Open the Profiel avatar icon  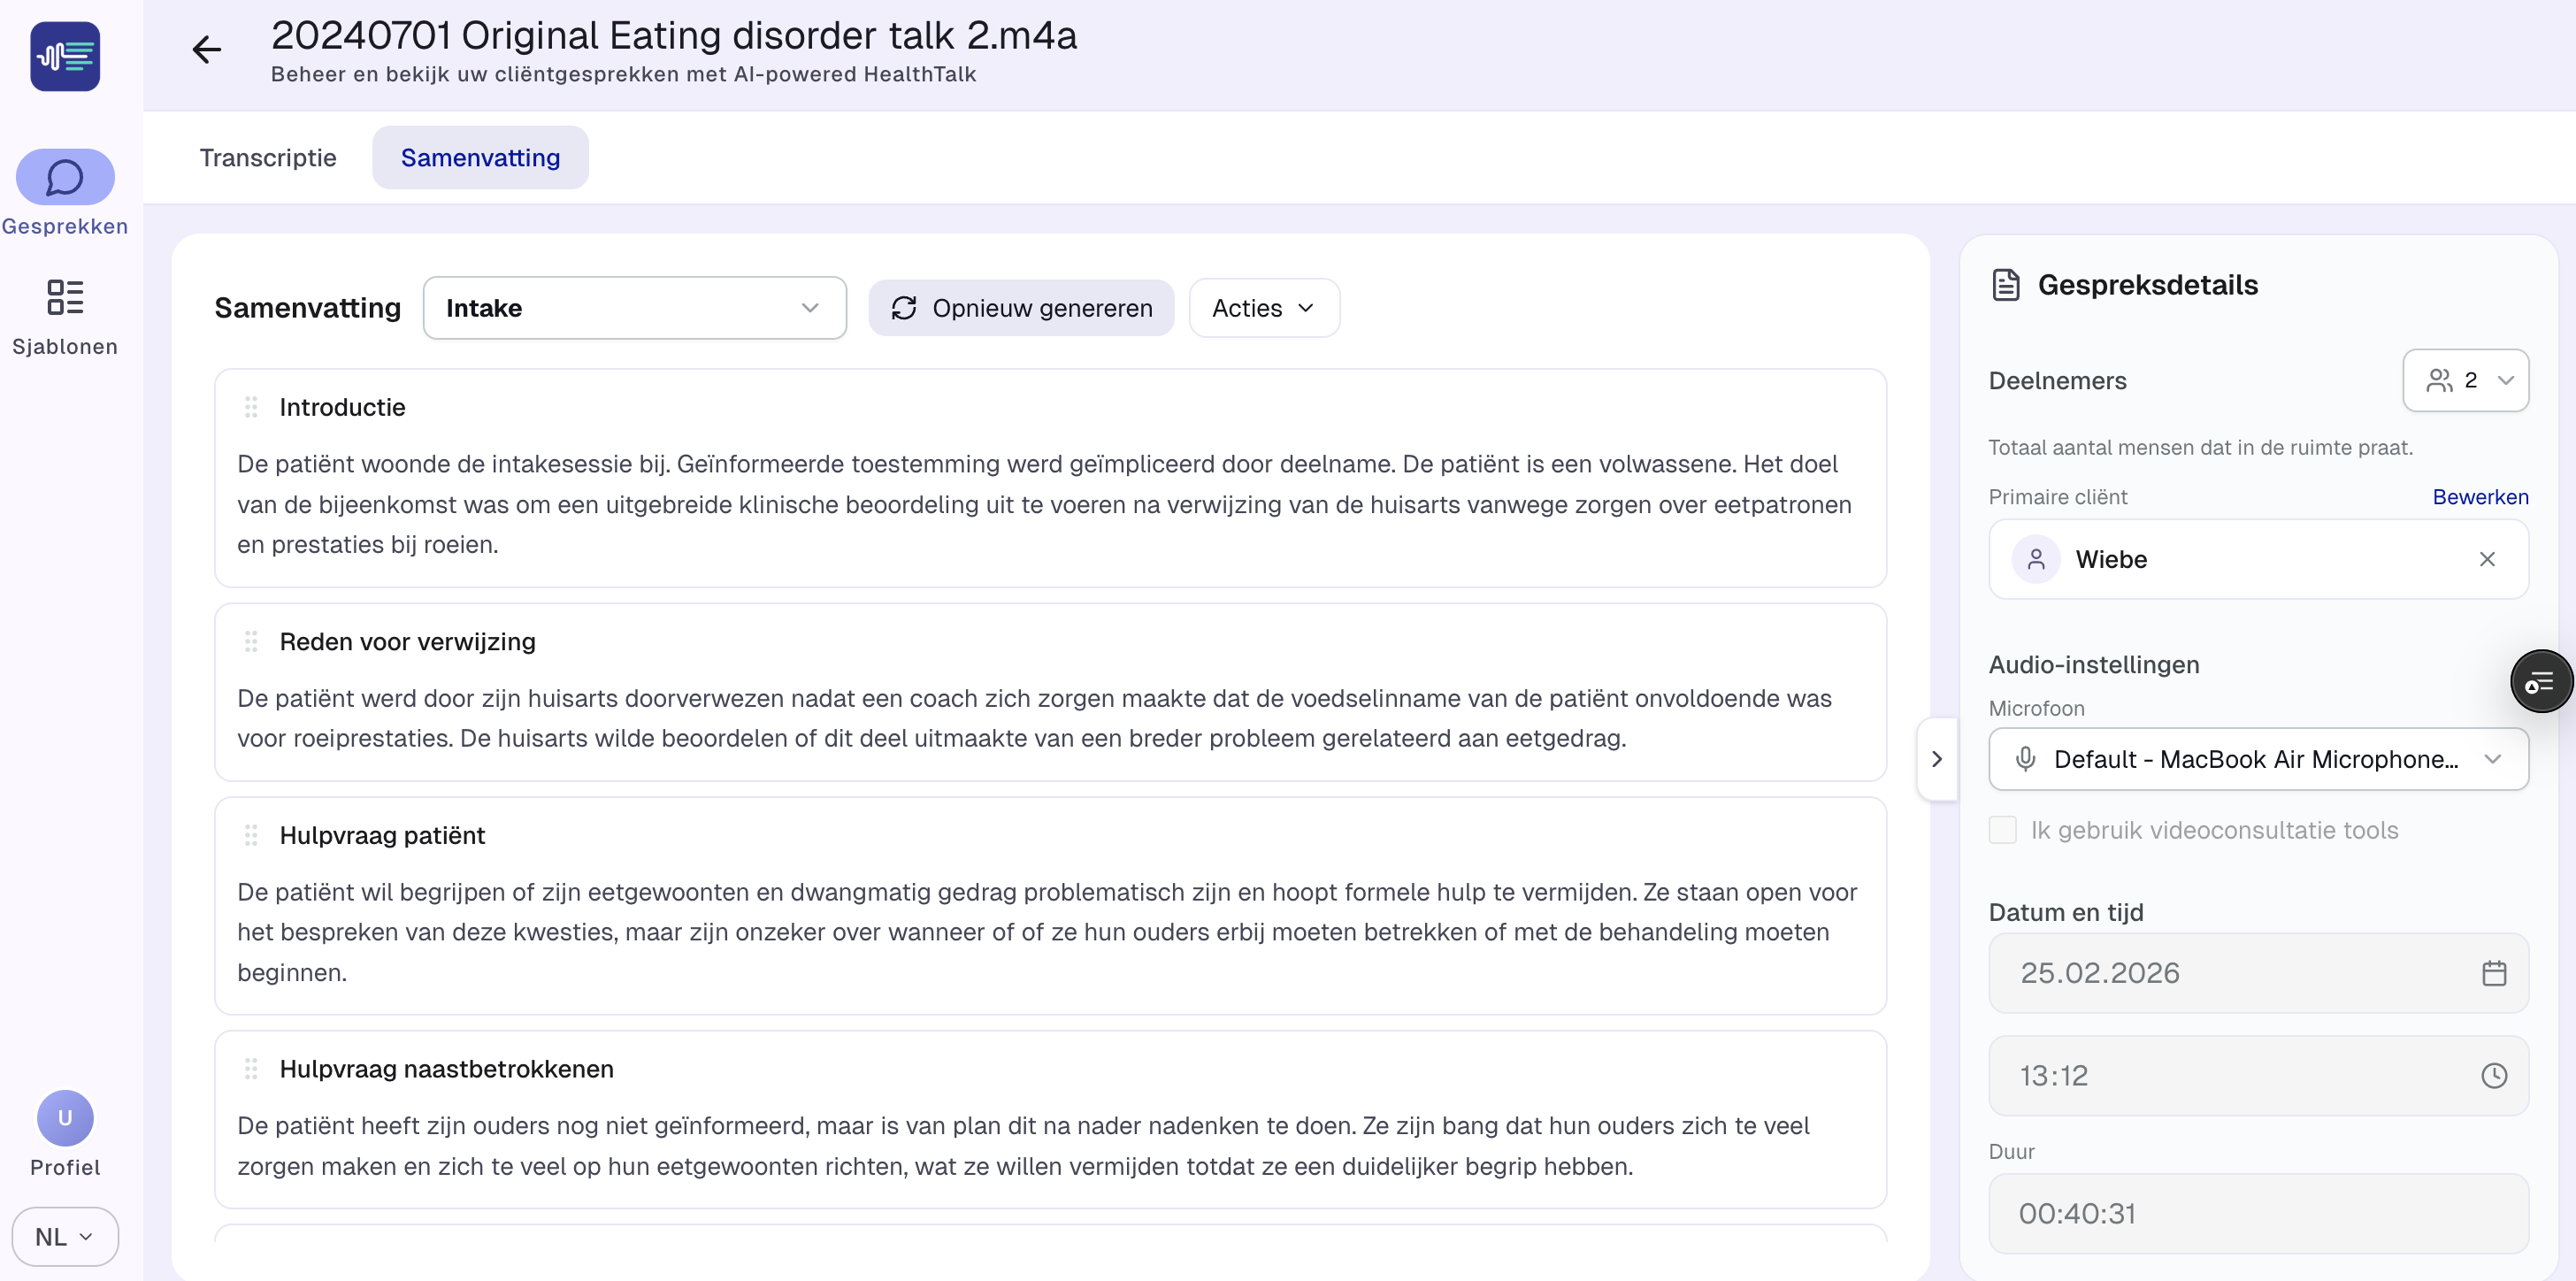(x=64, y=1118)
